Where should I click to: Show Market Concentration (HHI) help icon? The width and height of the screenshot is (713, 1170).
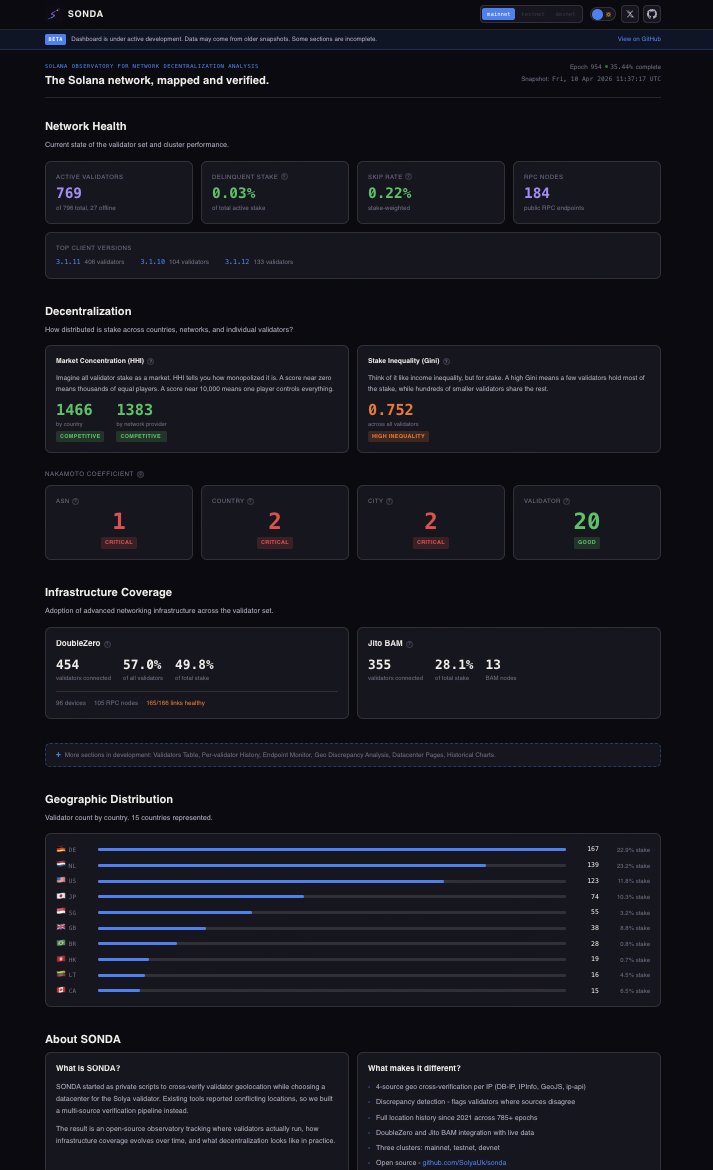pos(151,361)
